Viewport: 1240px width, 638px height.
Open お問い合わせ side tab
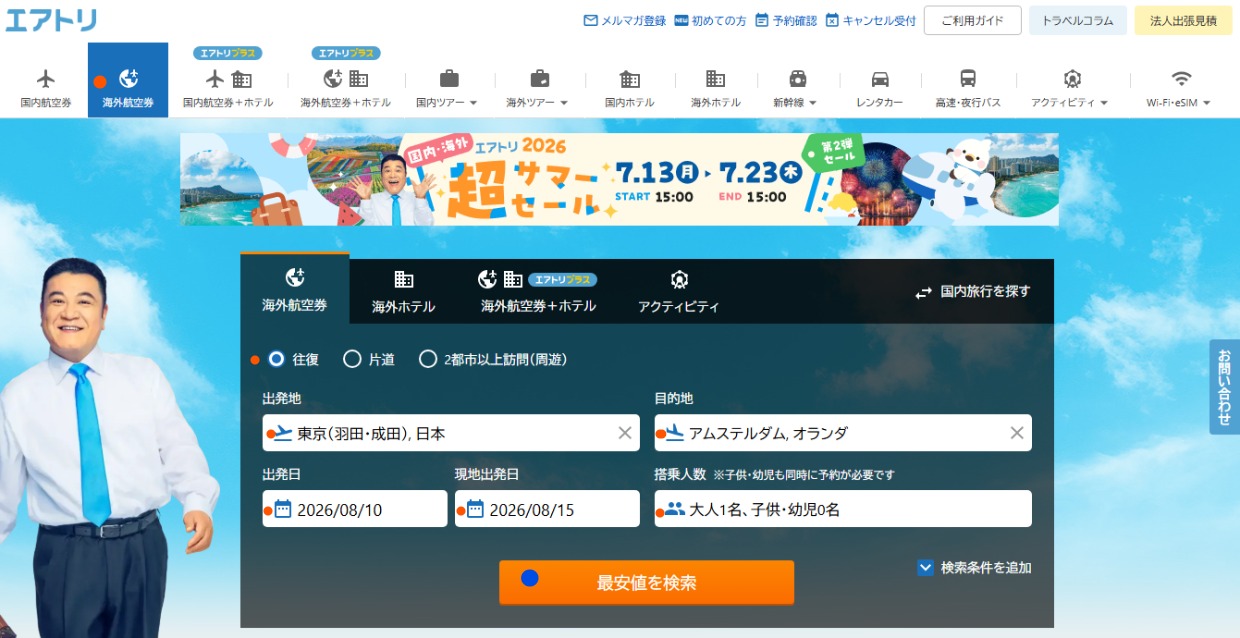tap(1224, 386)
